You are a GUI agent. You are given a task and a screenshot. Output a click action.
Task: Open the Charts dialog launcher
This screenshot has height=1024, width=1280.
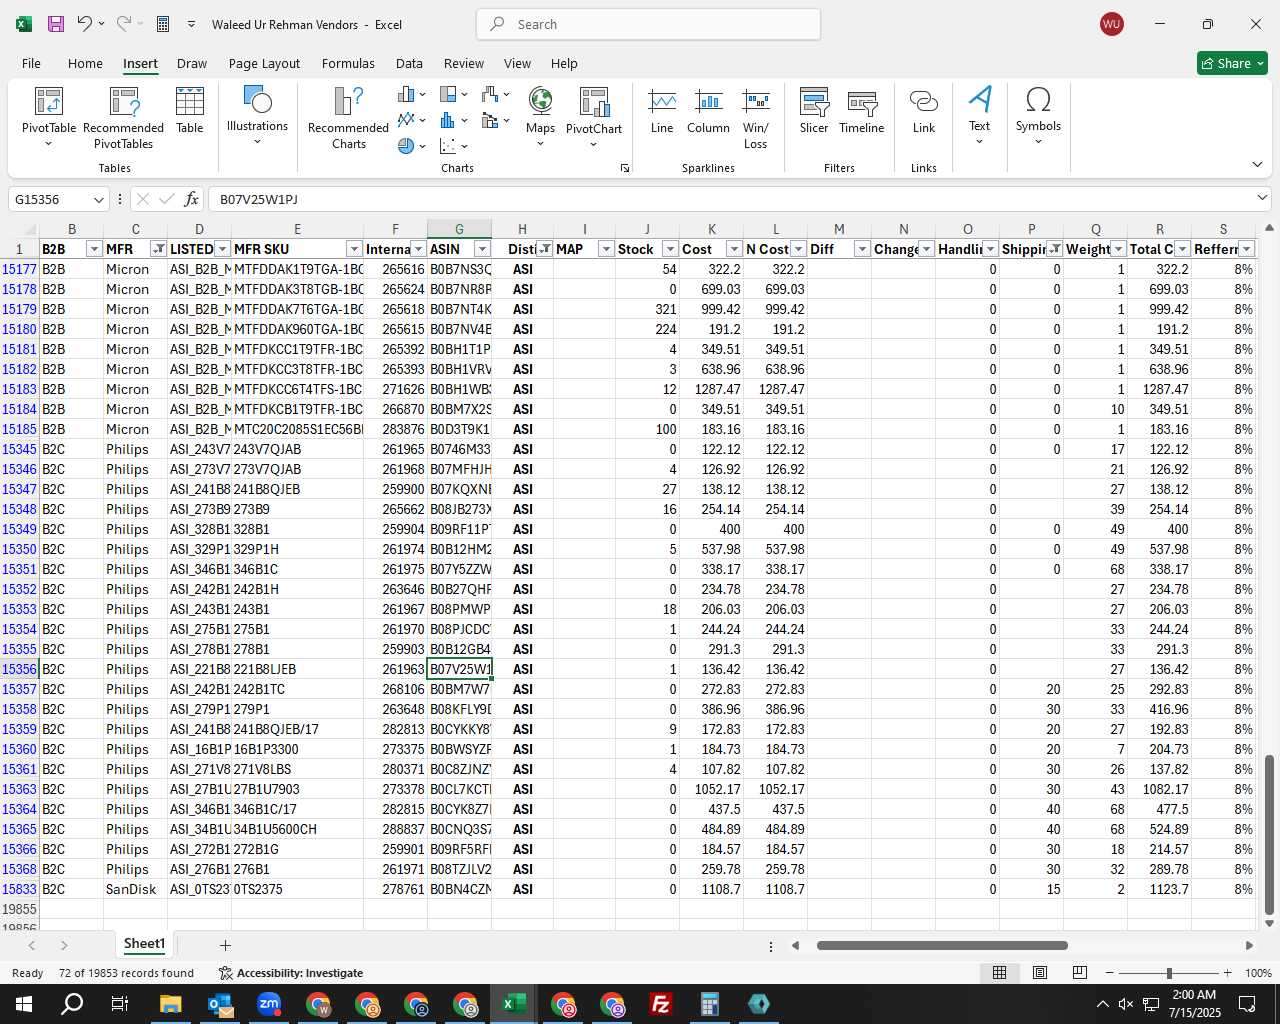pos(625,168)
